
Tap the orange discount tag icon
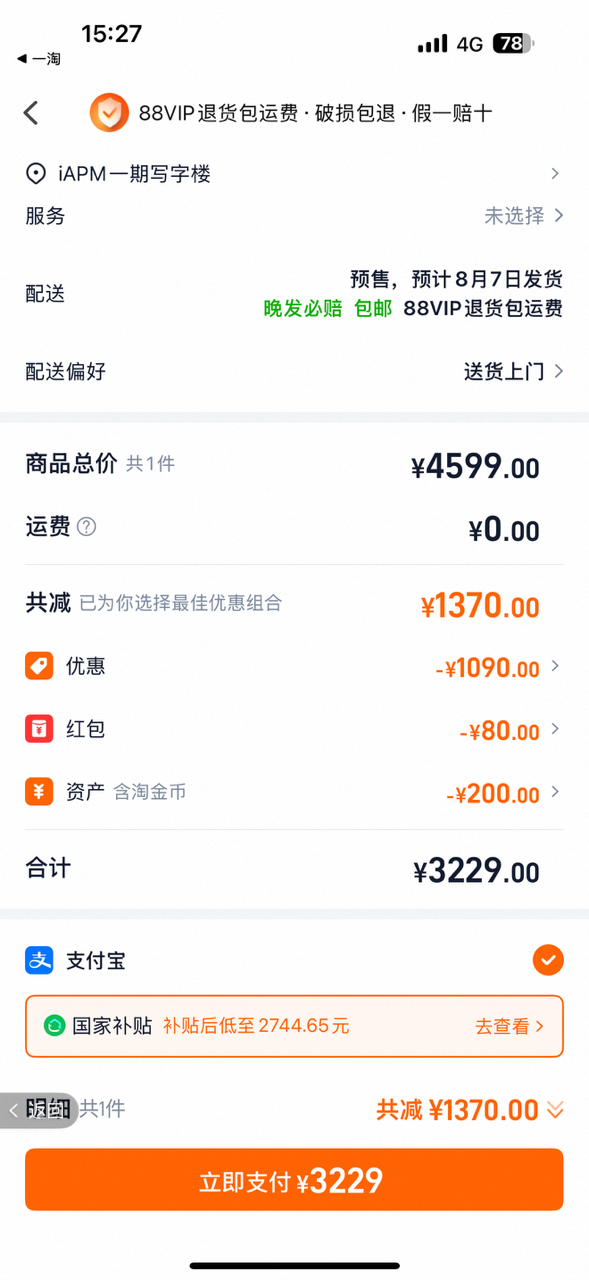click(39, 666)
